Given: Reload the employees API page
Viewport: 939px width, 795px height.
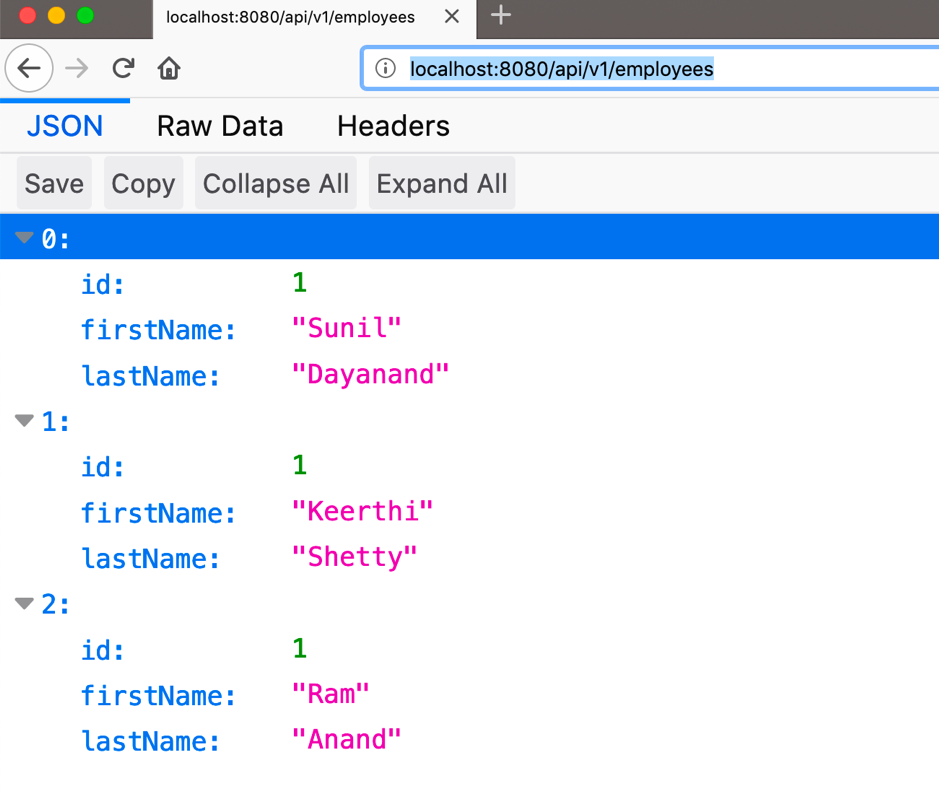Looking at the screenshot, I should click(122, 68).
